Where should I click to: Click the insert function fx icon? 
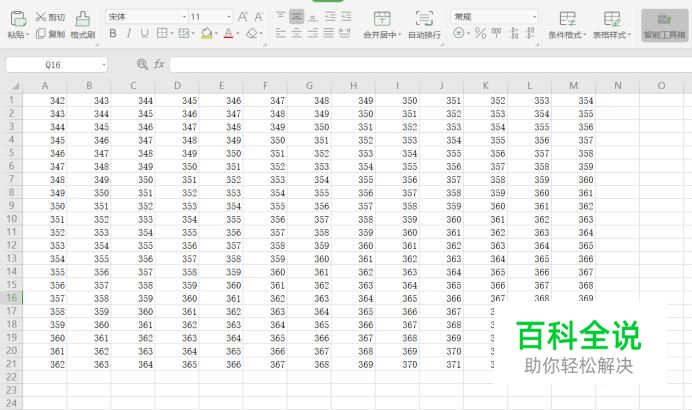[x=159, y=64]
